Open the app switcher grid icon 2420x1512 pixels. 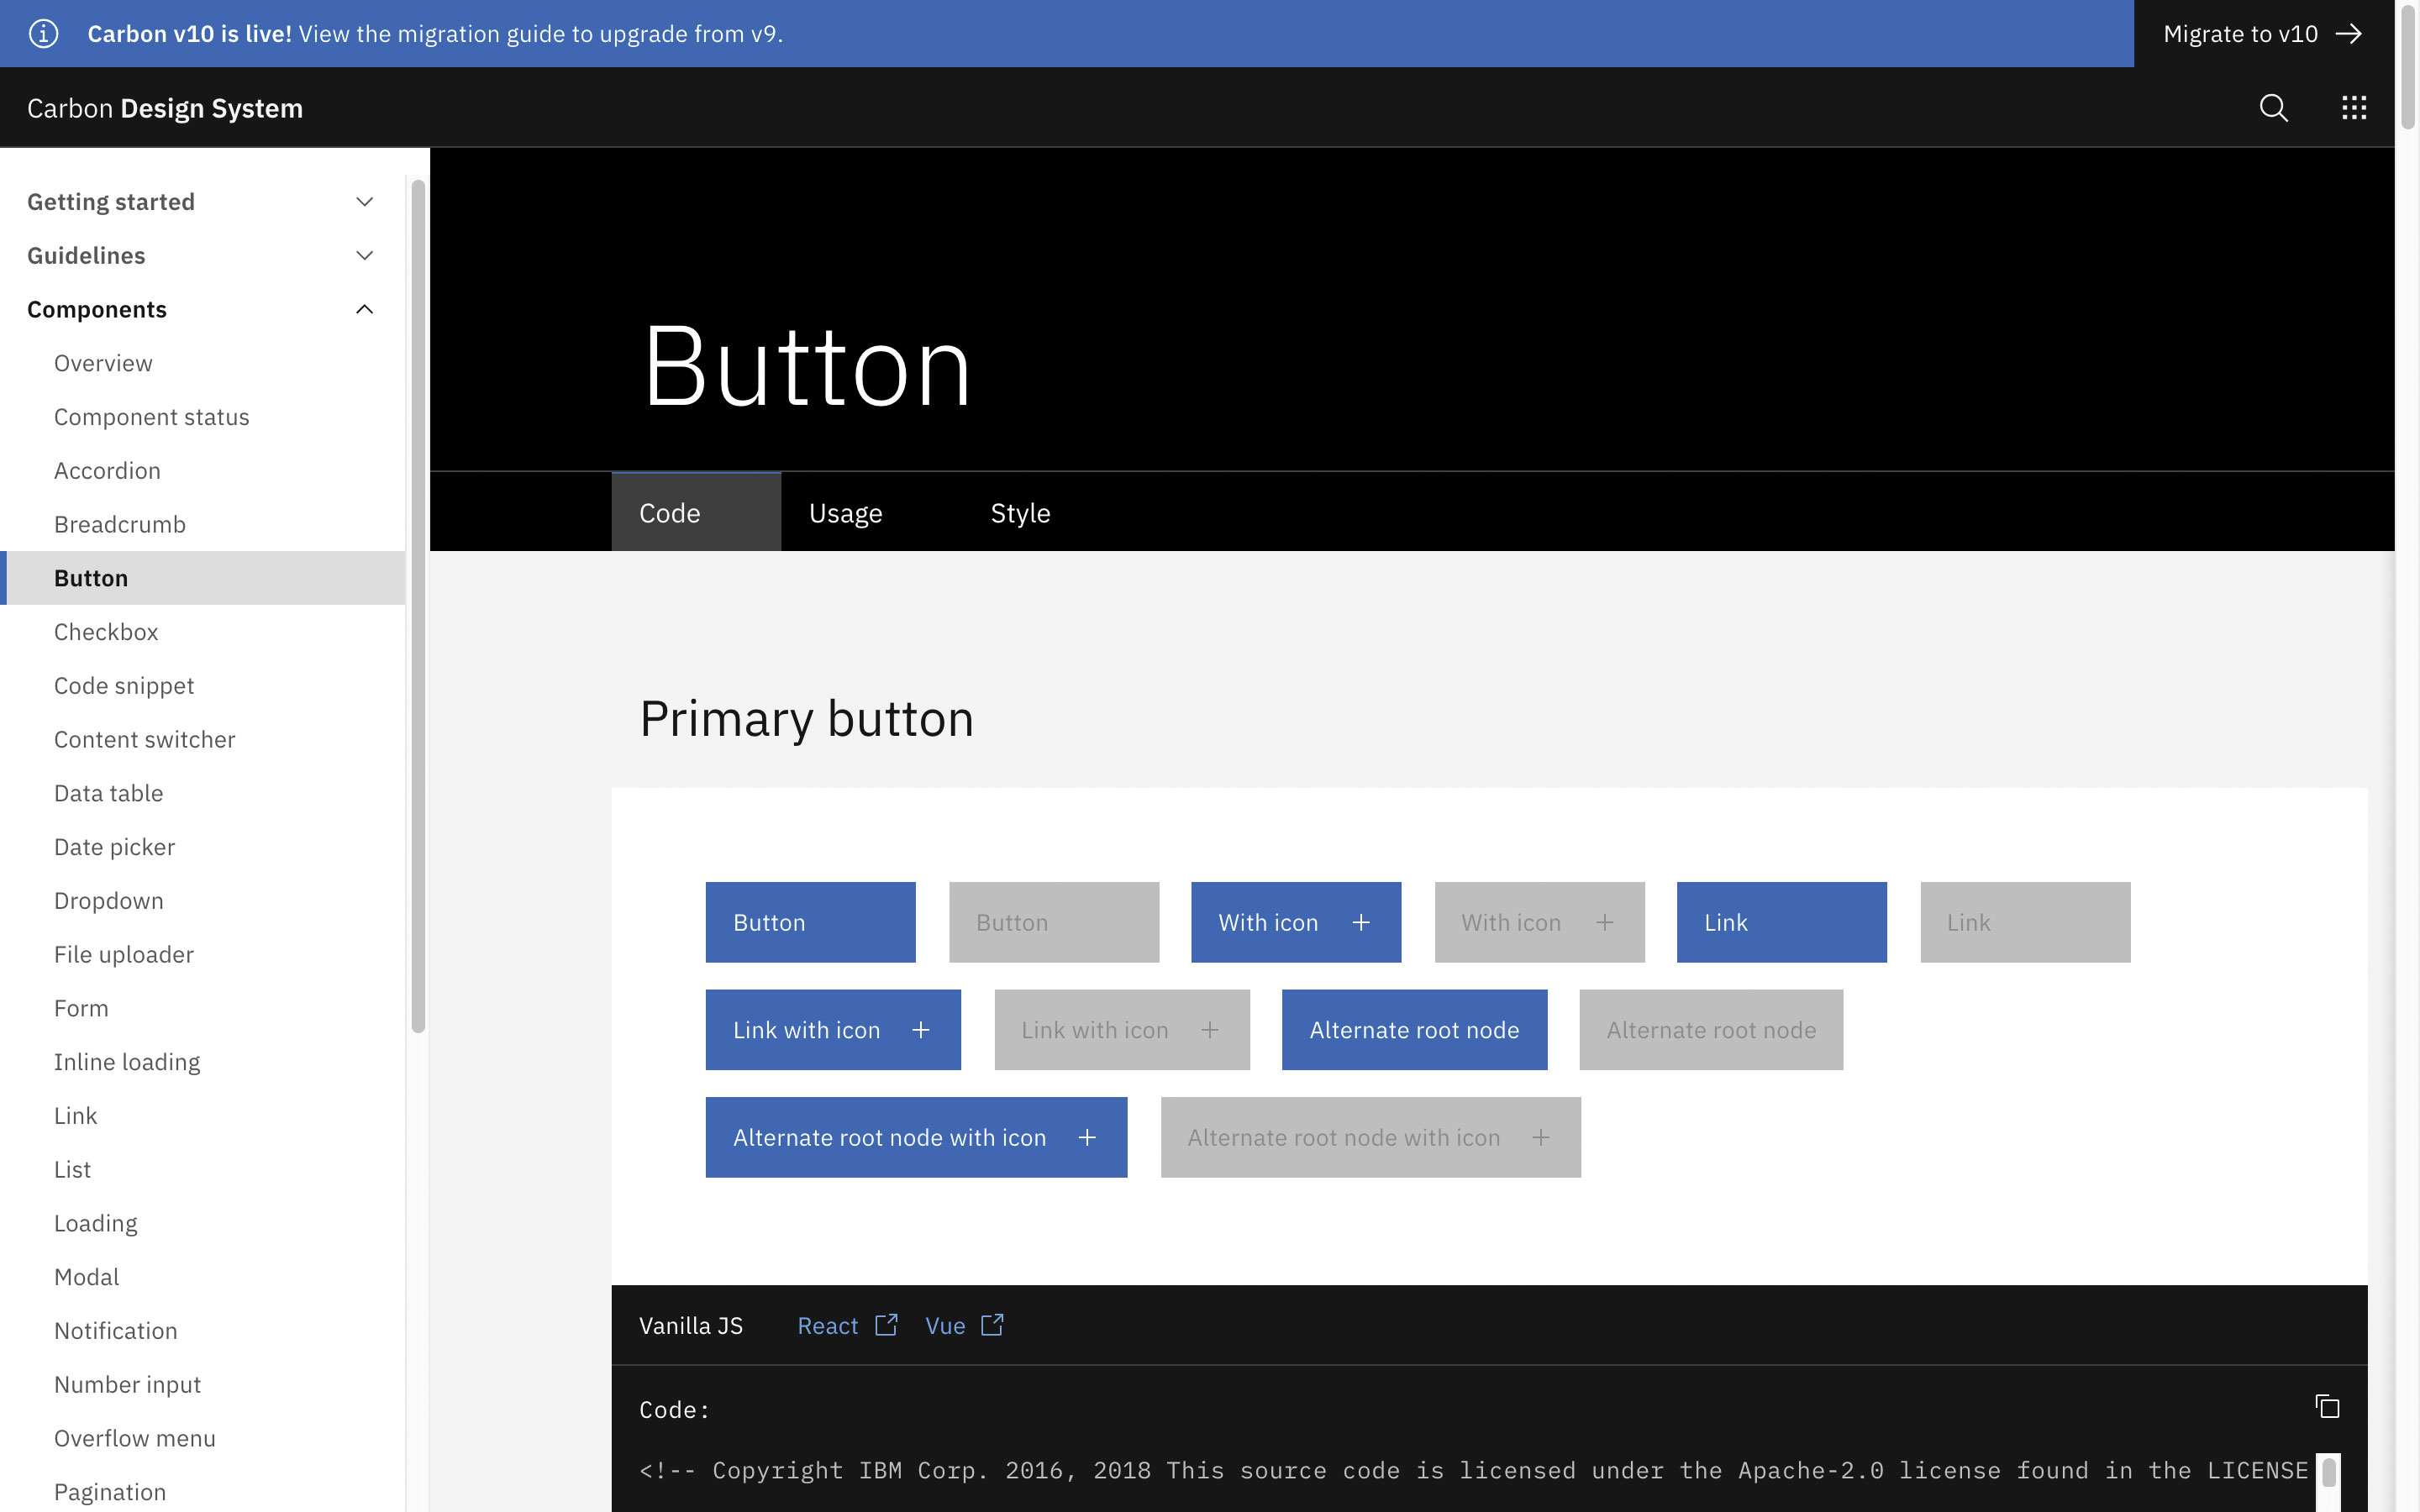2354,107
